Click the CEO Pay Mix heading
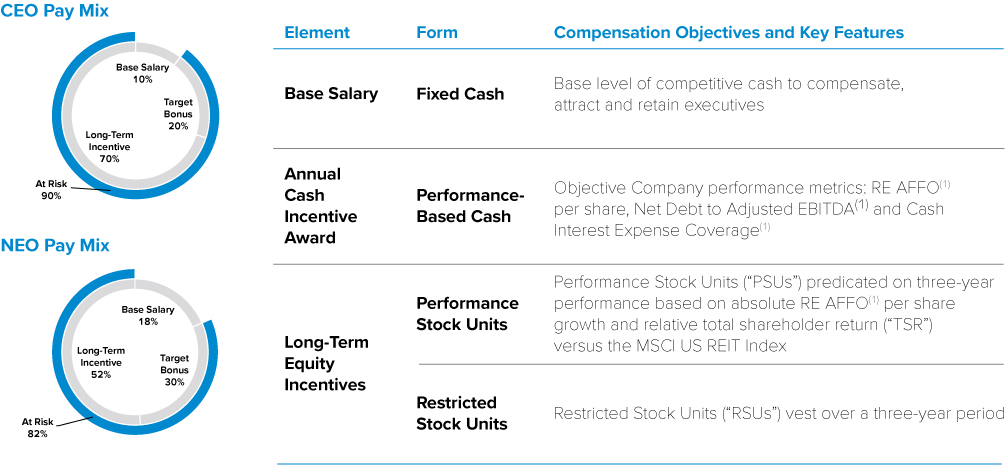Viewport: 1006px width, 466px height. pyautogui.click(x=55, y=11)
